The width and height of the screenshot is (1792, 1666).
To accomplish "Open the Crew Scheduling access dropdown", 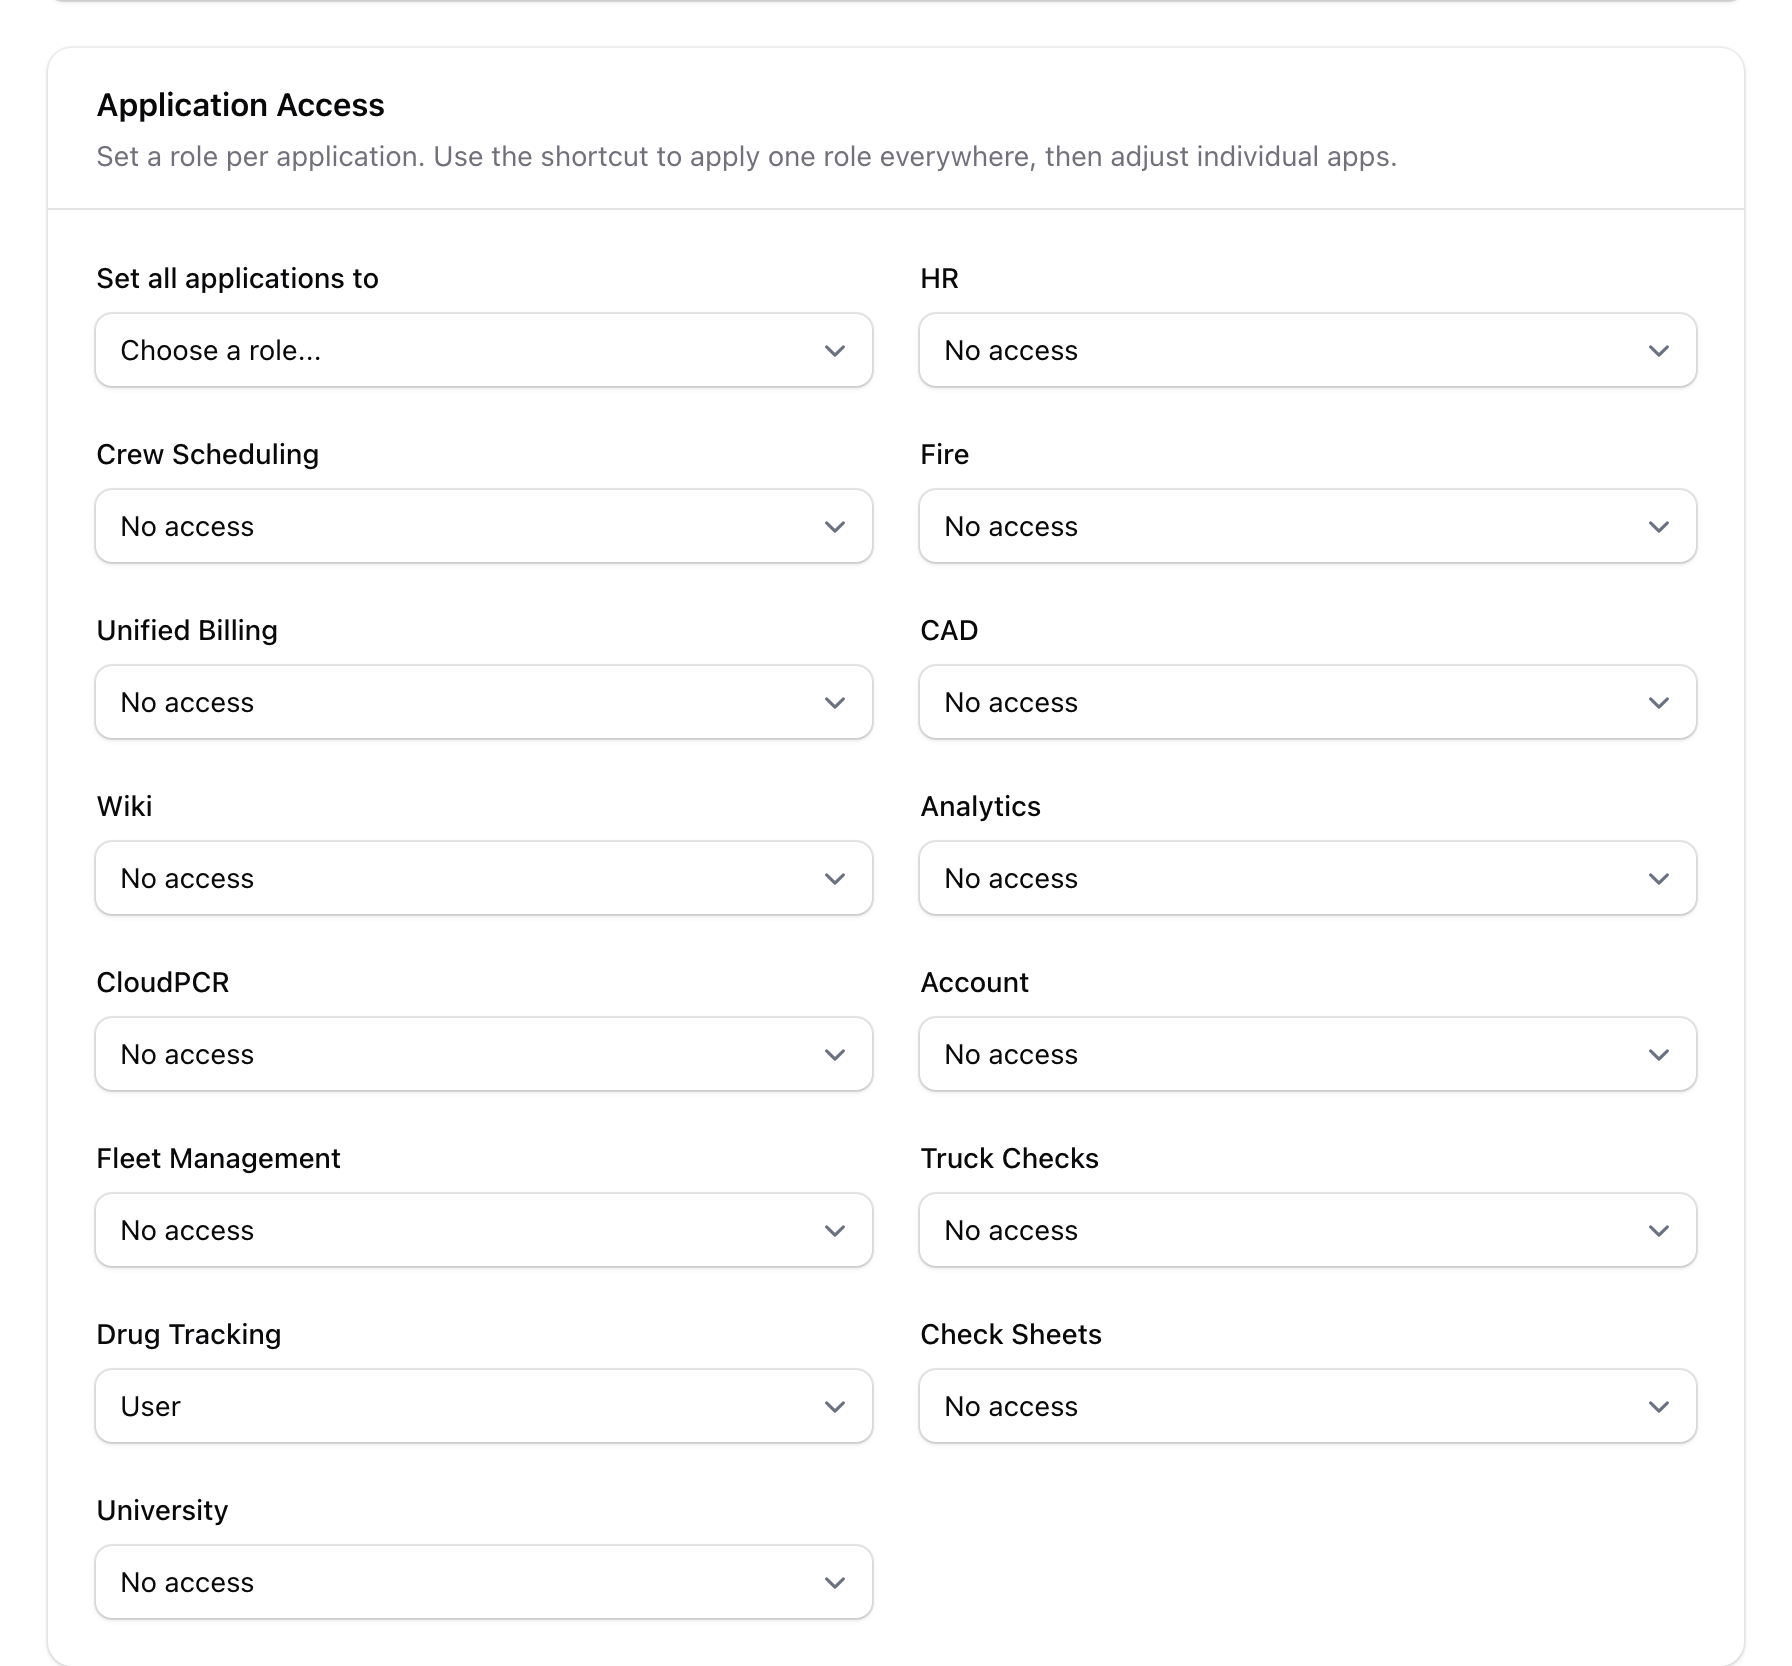I will [x=484, y=526].
